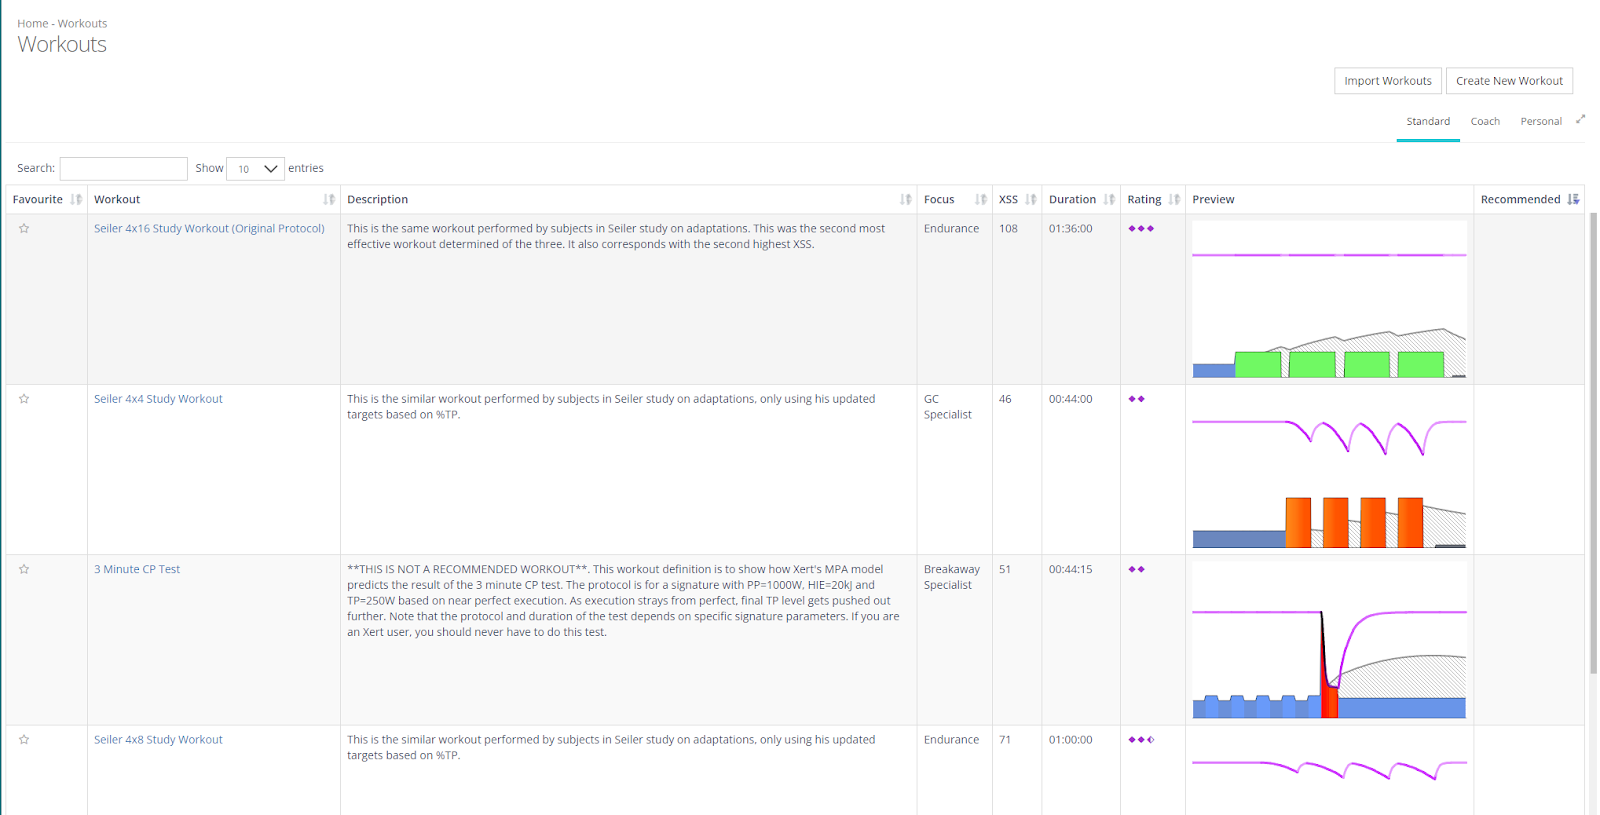Open Seiler 4x16 workout preview chart
The image size is (1600, 815).
(1329, 299)
